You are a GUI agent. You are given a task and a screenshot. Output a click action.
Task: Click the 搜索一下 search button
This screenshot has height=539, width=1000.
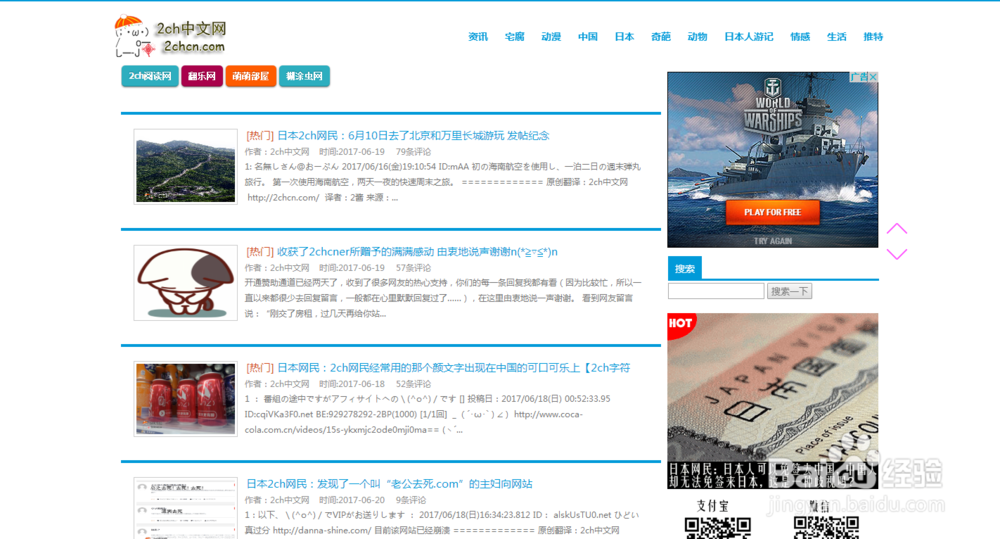[789, 292]
